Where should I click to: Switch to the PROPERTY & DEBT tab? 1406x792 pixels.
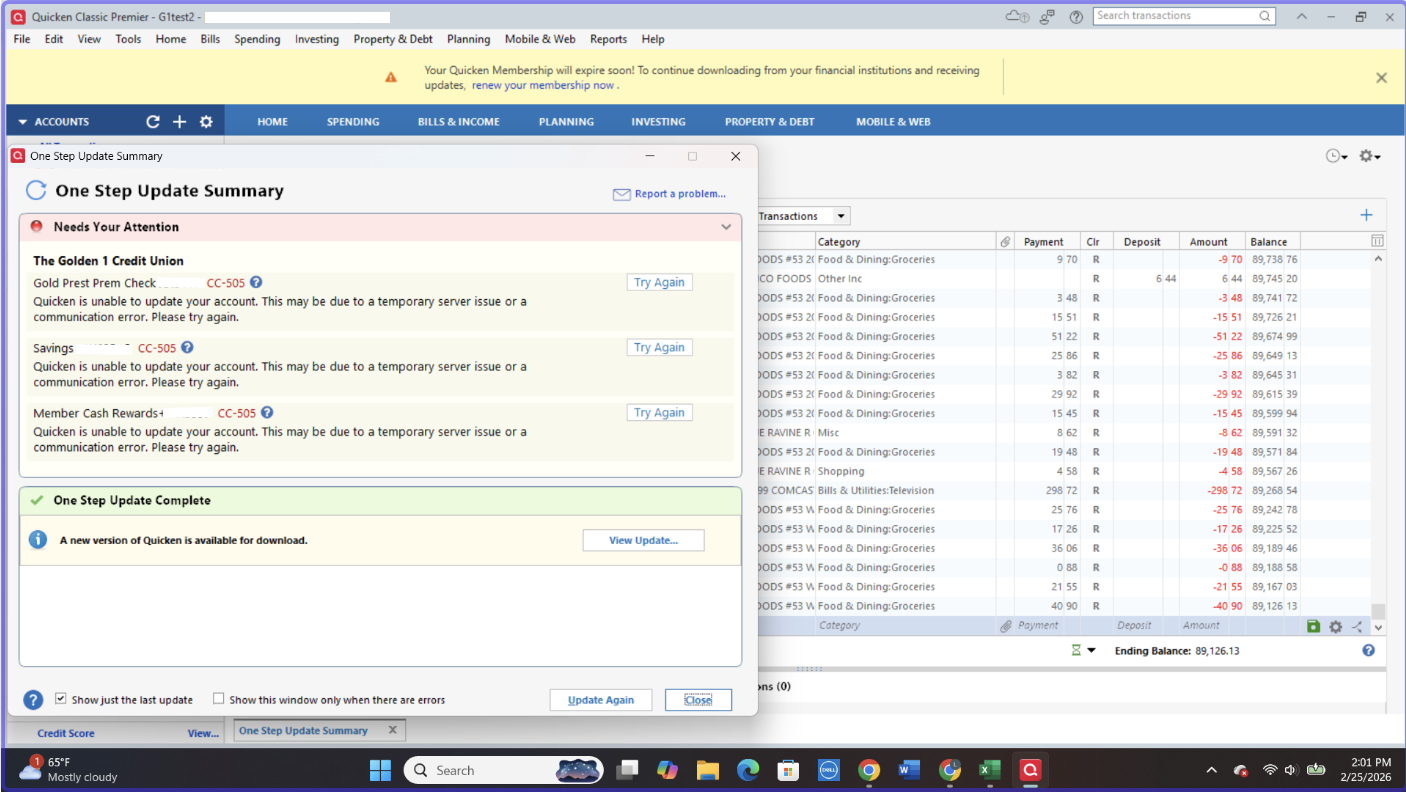click(x=770, y=122)
